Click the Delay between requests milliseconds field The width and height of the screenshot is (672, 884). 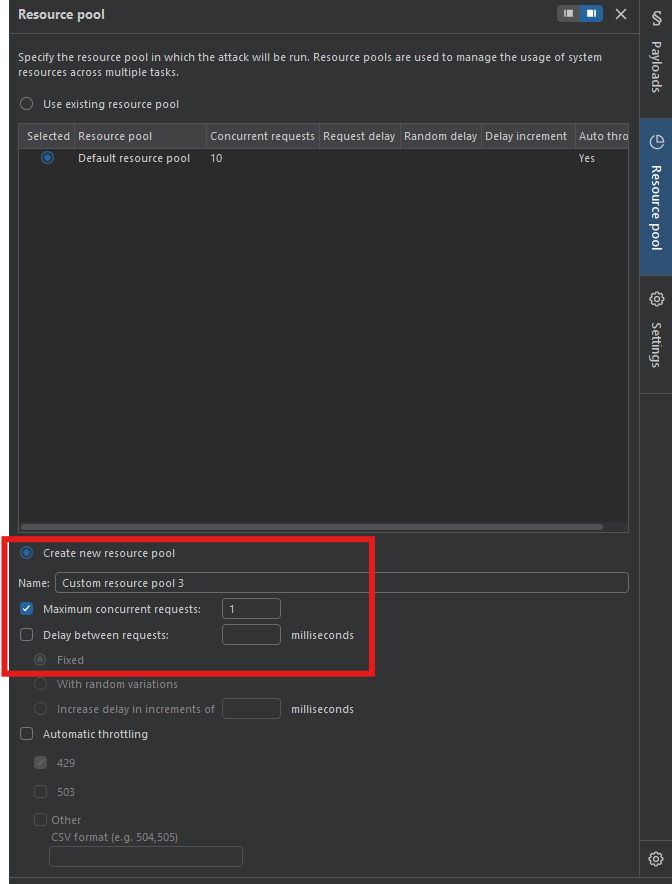pos(251,634)
